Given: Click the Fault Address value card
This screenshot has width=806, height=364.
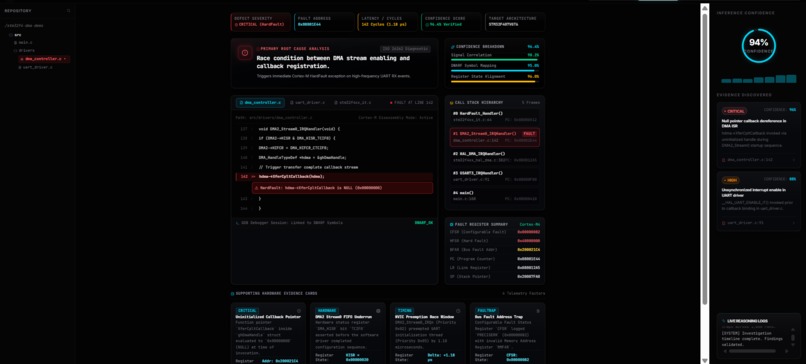Looking at the screenshot, I should [x=324, y=22].
